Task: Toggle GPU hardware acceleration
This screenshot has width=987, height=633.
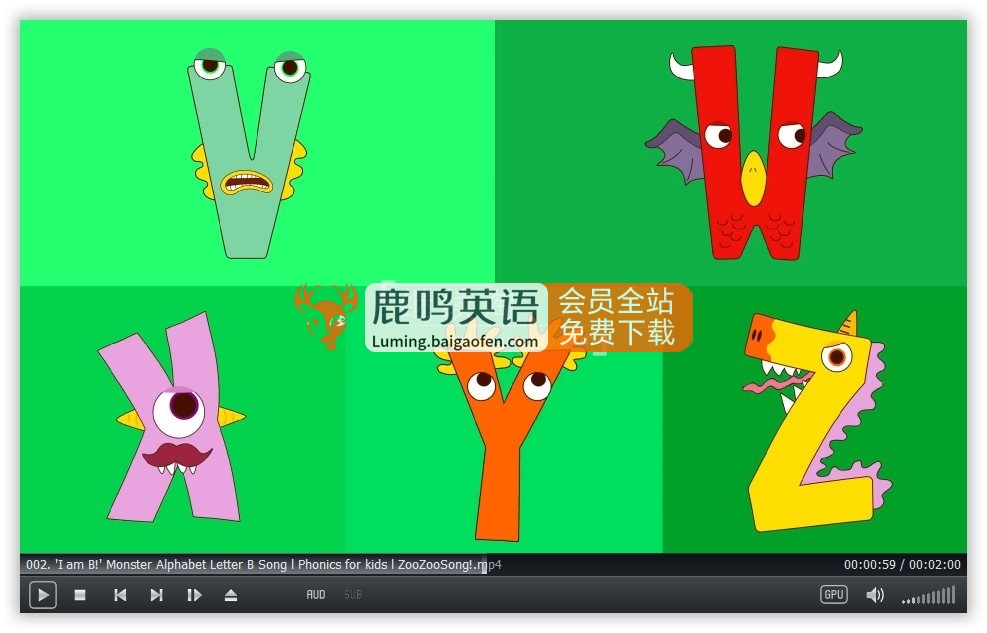Action: point(833,595)
